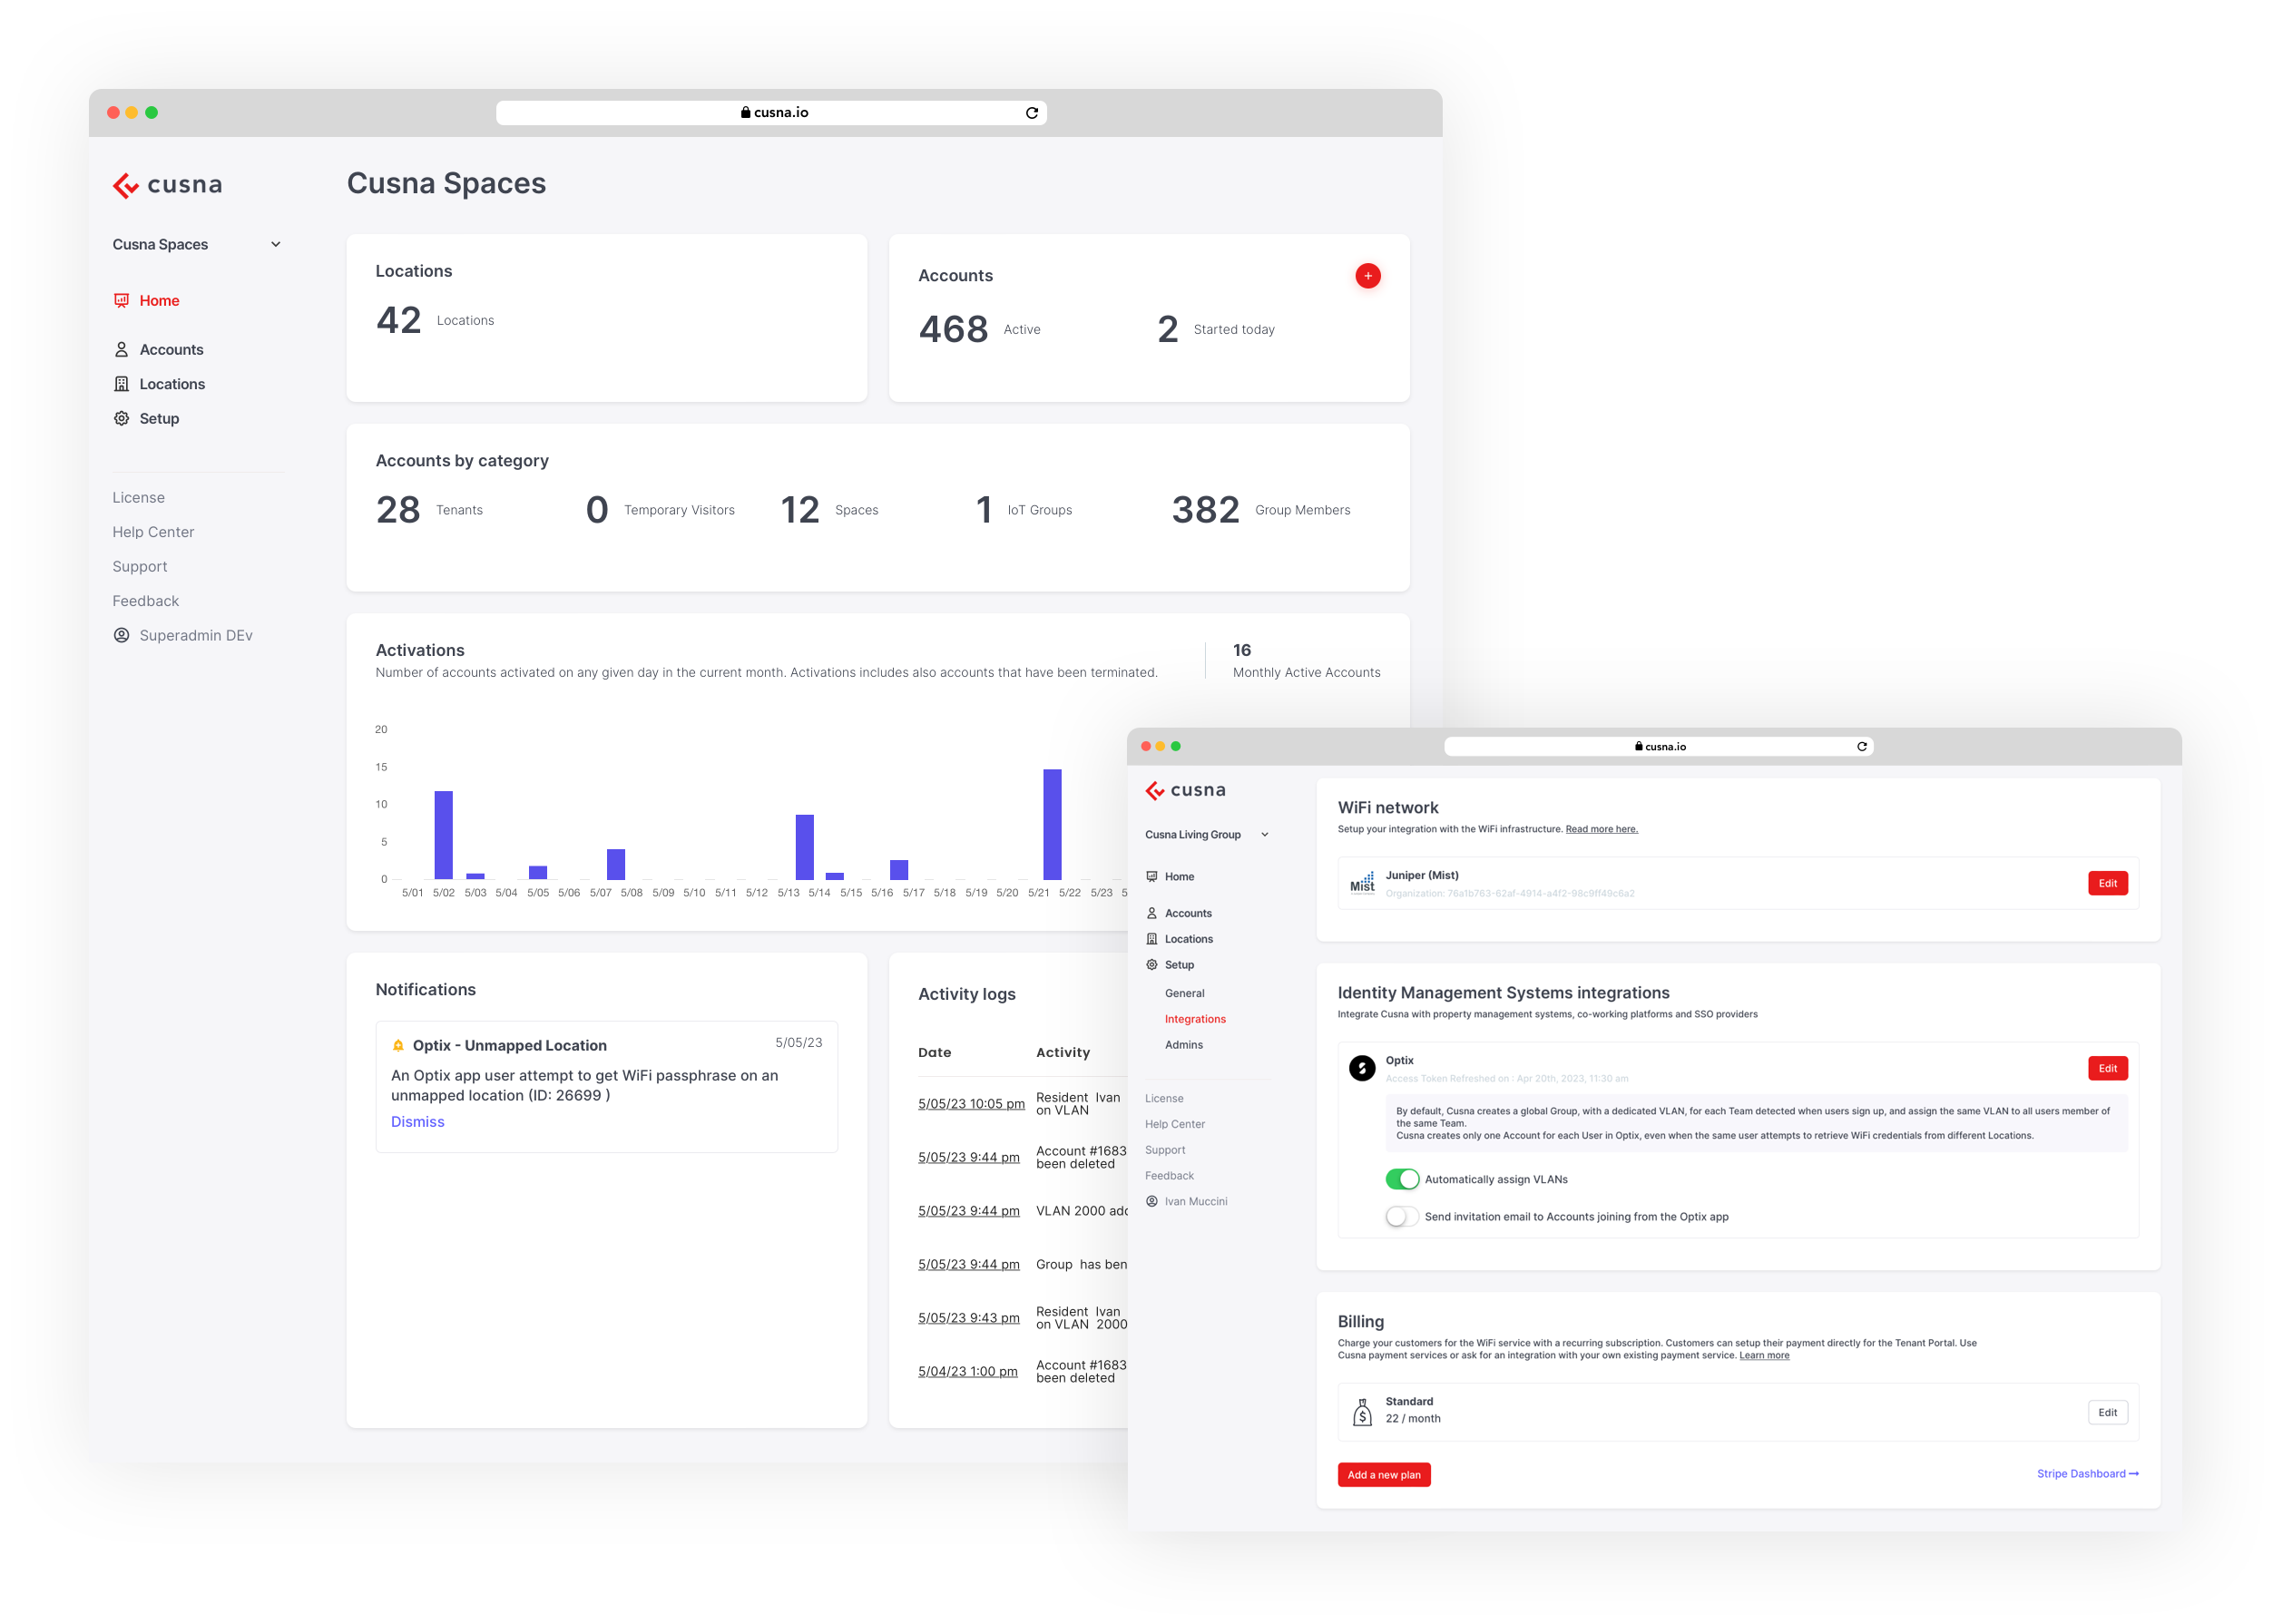Click the red add account plus icon
Viewport: 2273px width, 1624px height.
coord(1367,276)
